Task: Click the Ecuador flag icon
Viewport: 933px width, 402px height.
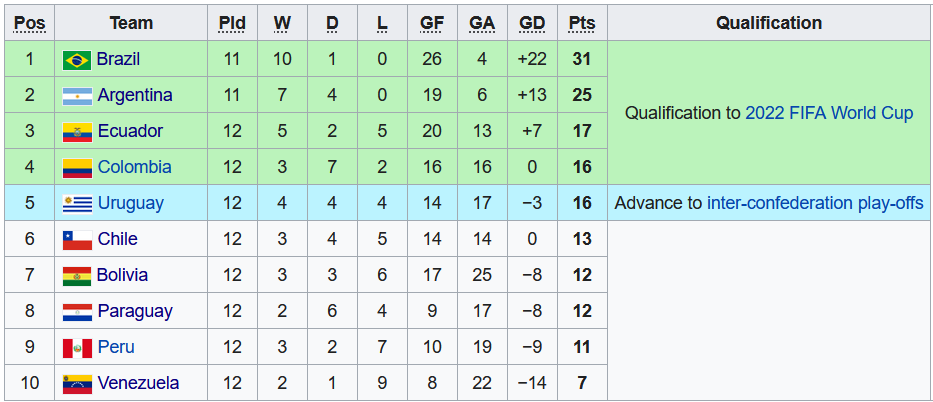Action: coord(77,132)
